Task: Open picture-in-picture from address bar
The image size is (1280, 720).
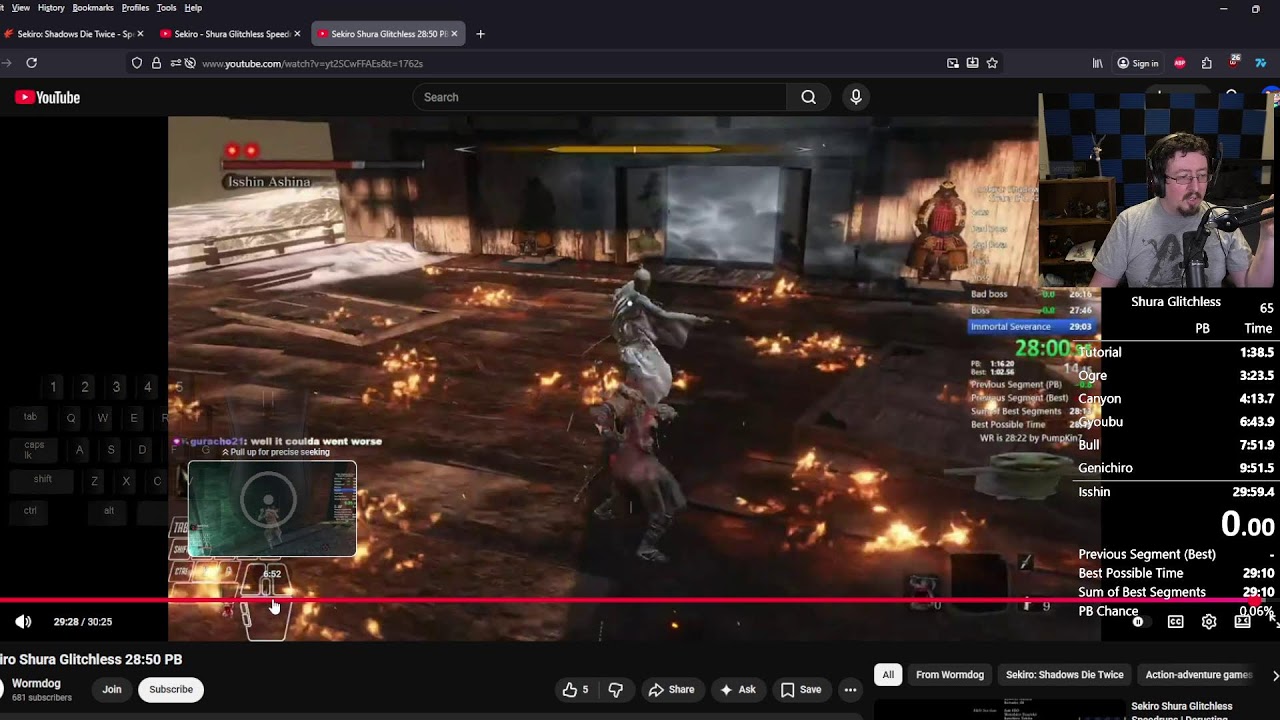Action: pyautogui.click(x=953, y=63)
